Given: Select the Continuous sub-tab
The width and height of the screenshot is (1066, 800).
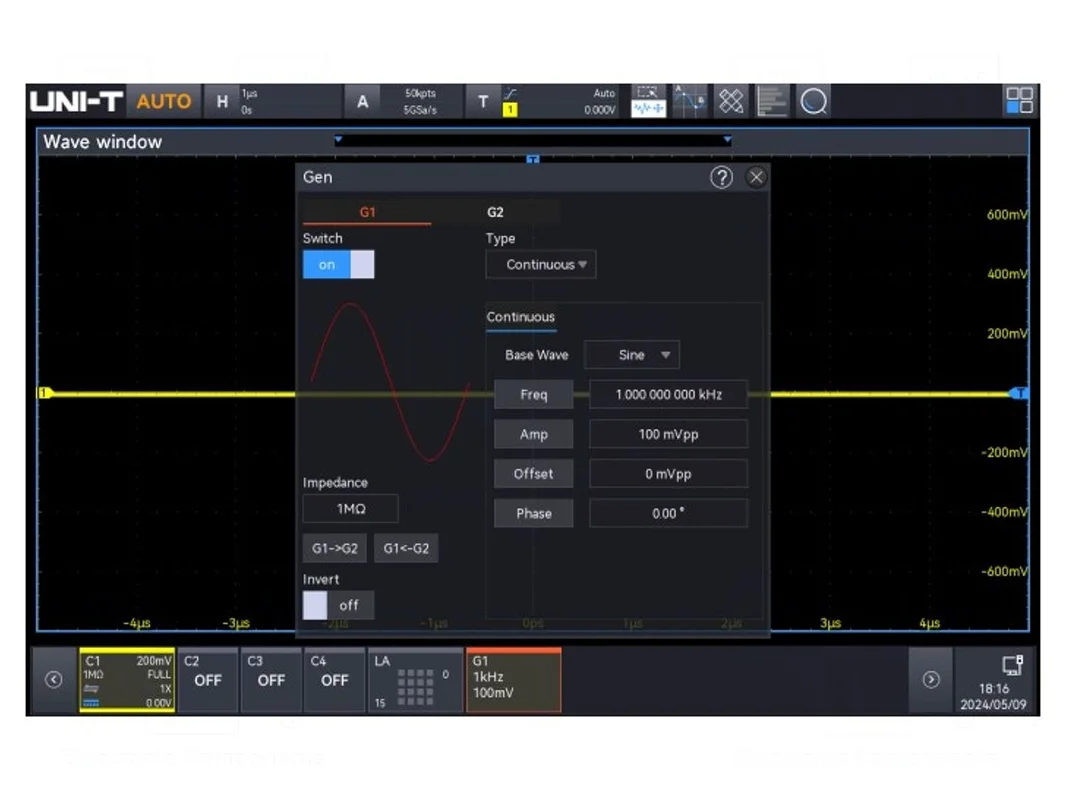Looking at the screenshot, I should click(521, 317).
